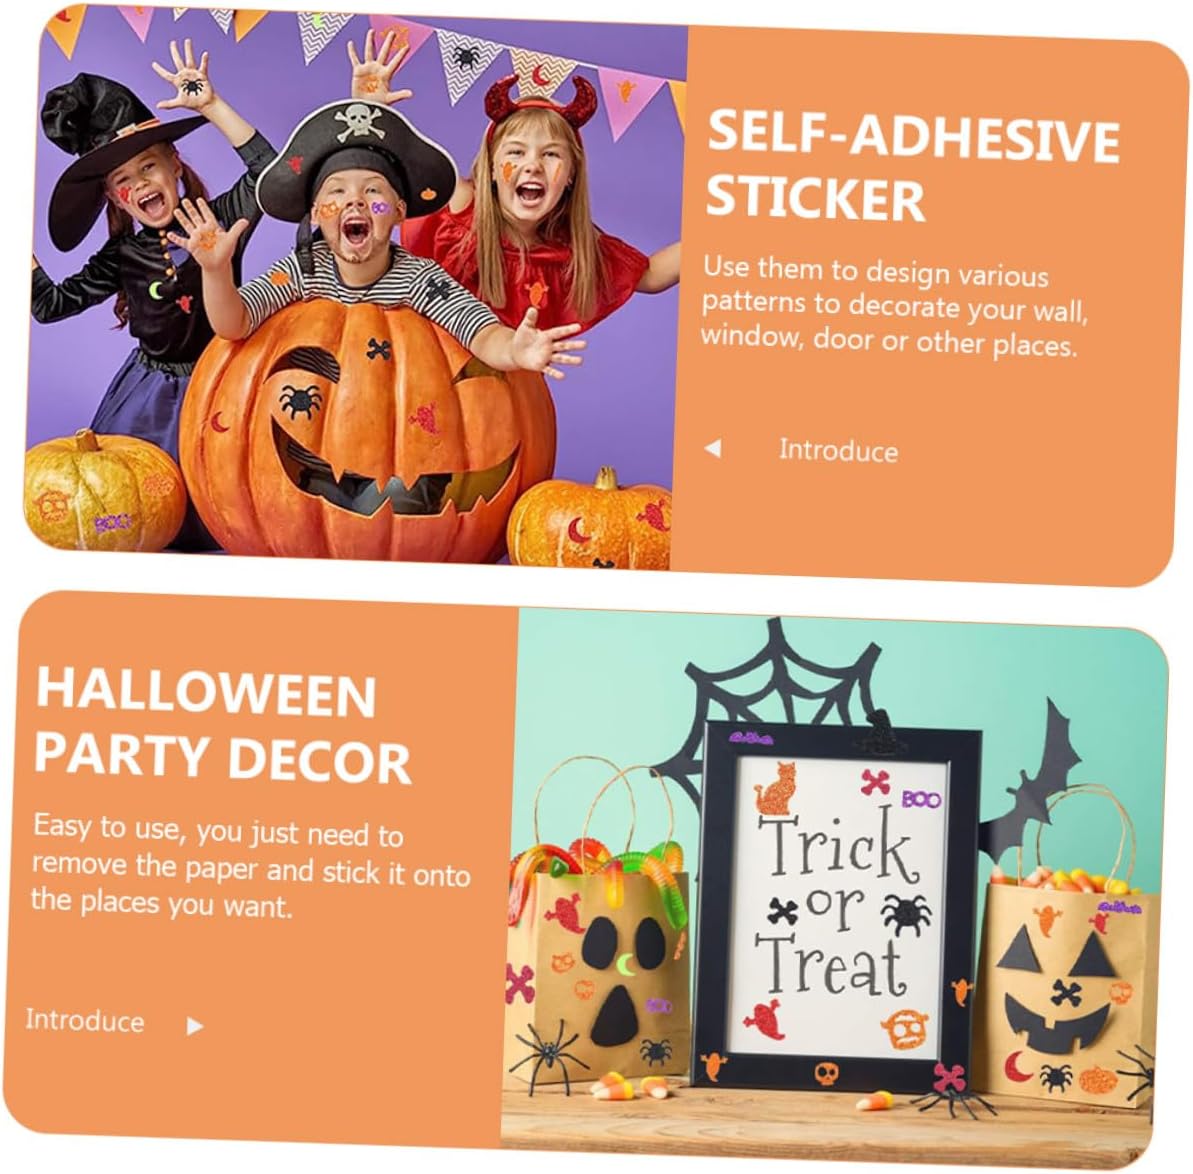
Task: Click the left arrow beside upper Introduce
Action: (713, 447)
